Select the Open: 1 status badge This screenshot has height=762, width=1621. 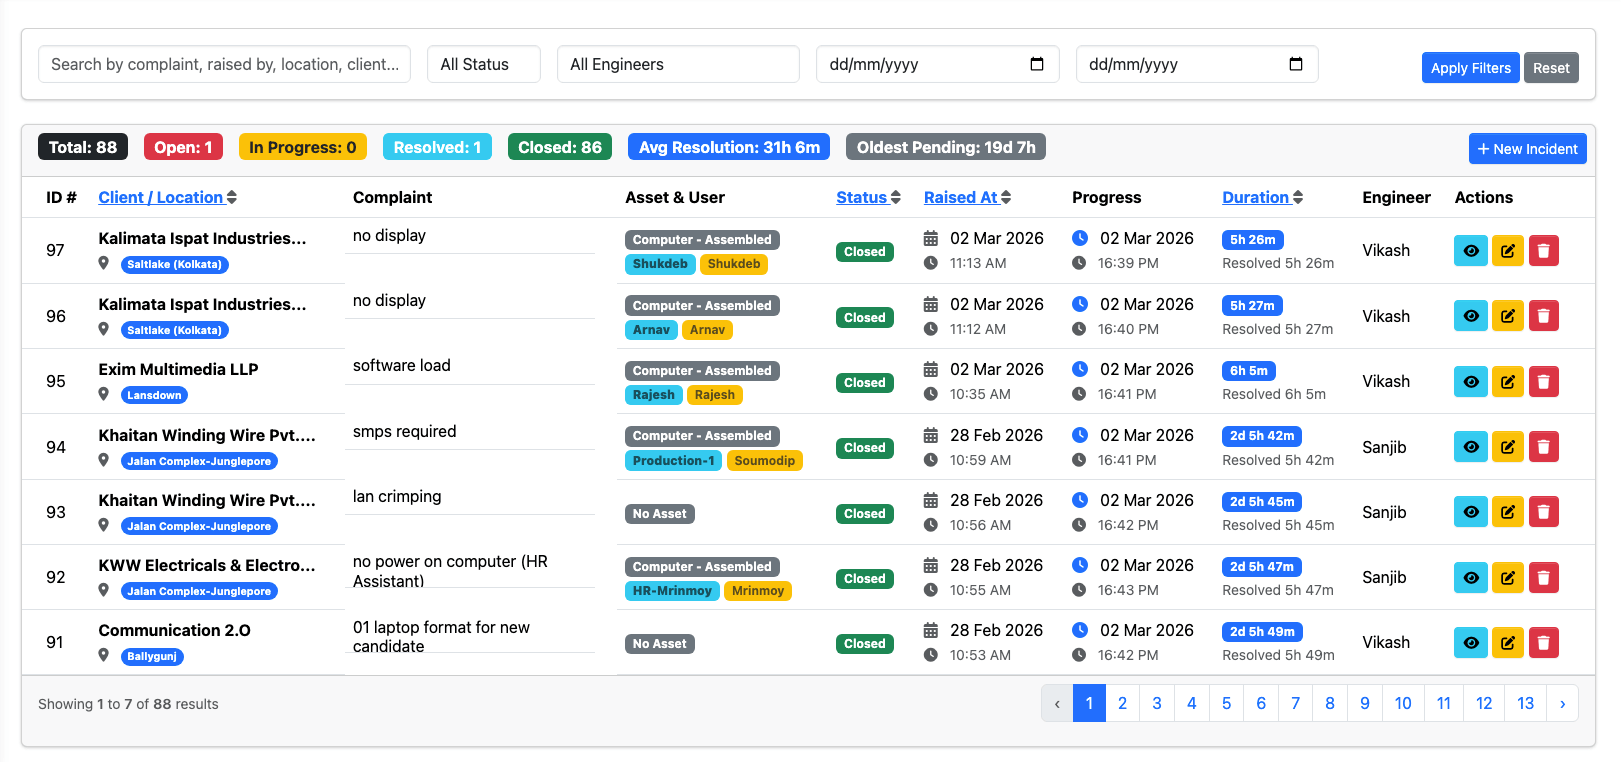(183, 147)
